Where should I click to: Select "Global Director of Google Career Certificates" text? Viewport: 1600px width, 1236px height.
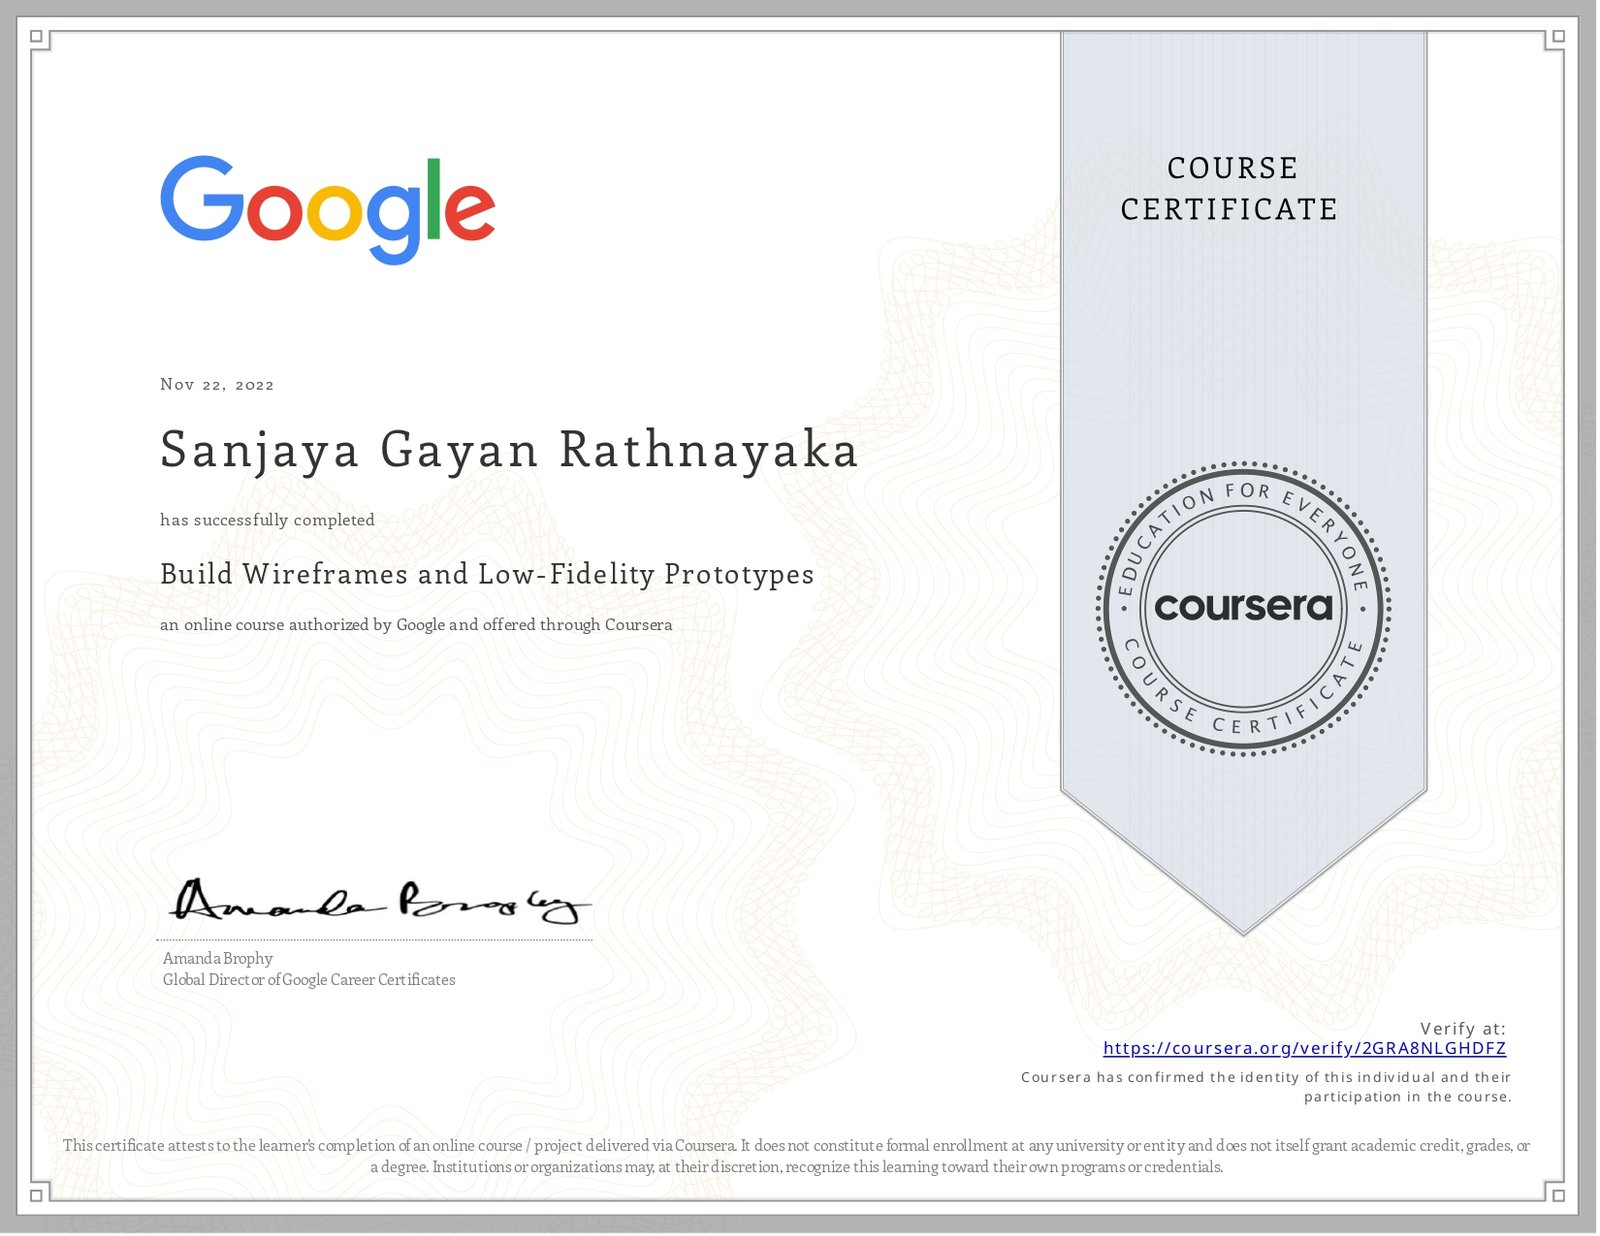[309, 980]
